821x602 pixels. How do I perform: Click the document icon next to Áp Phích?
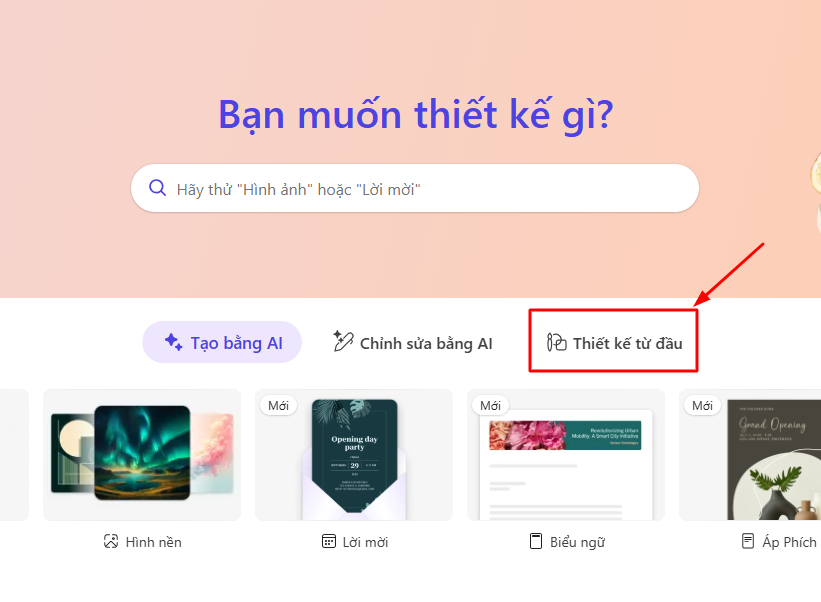tap(748, 541)
